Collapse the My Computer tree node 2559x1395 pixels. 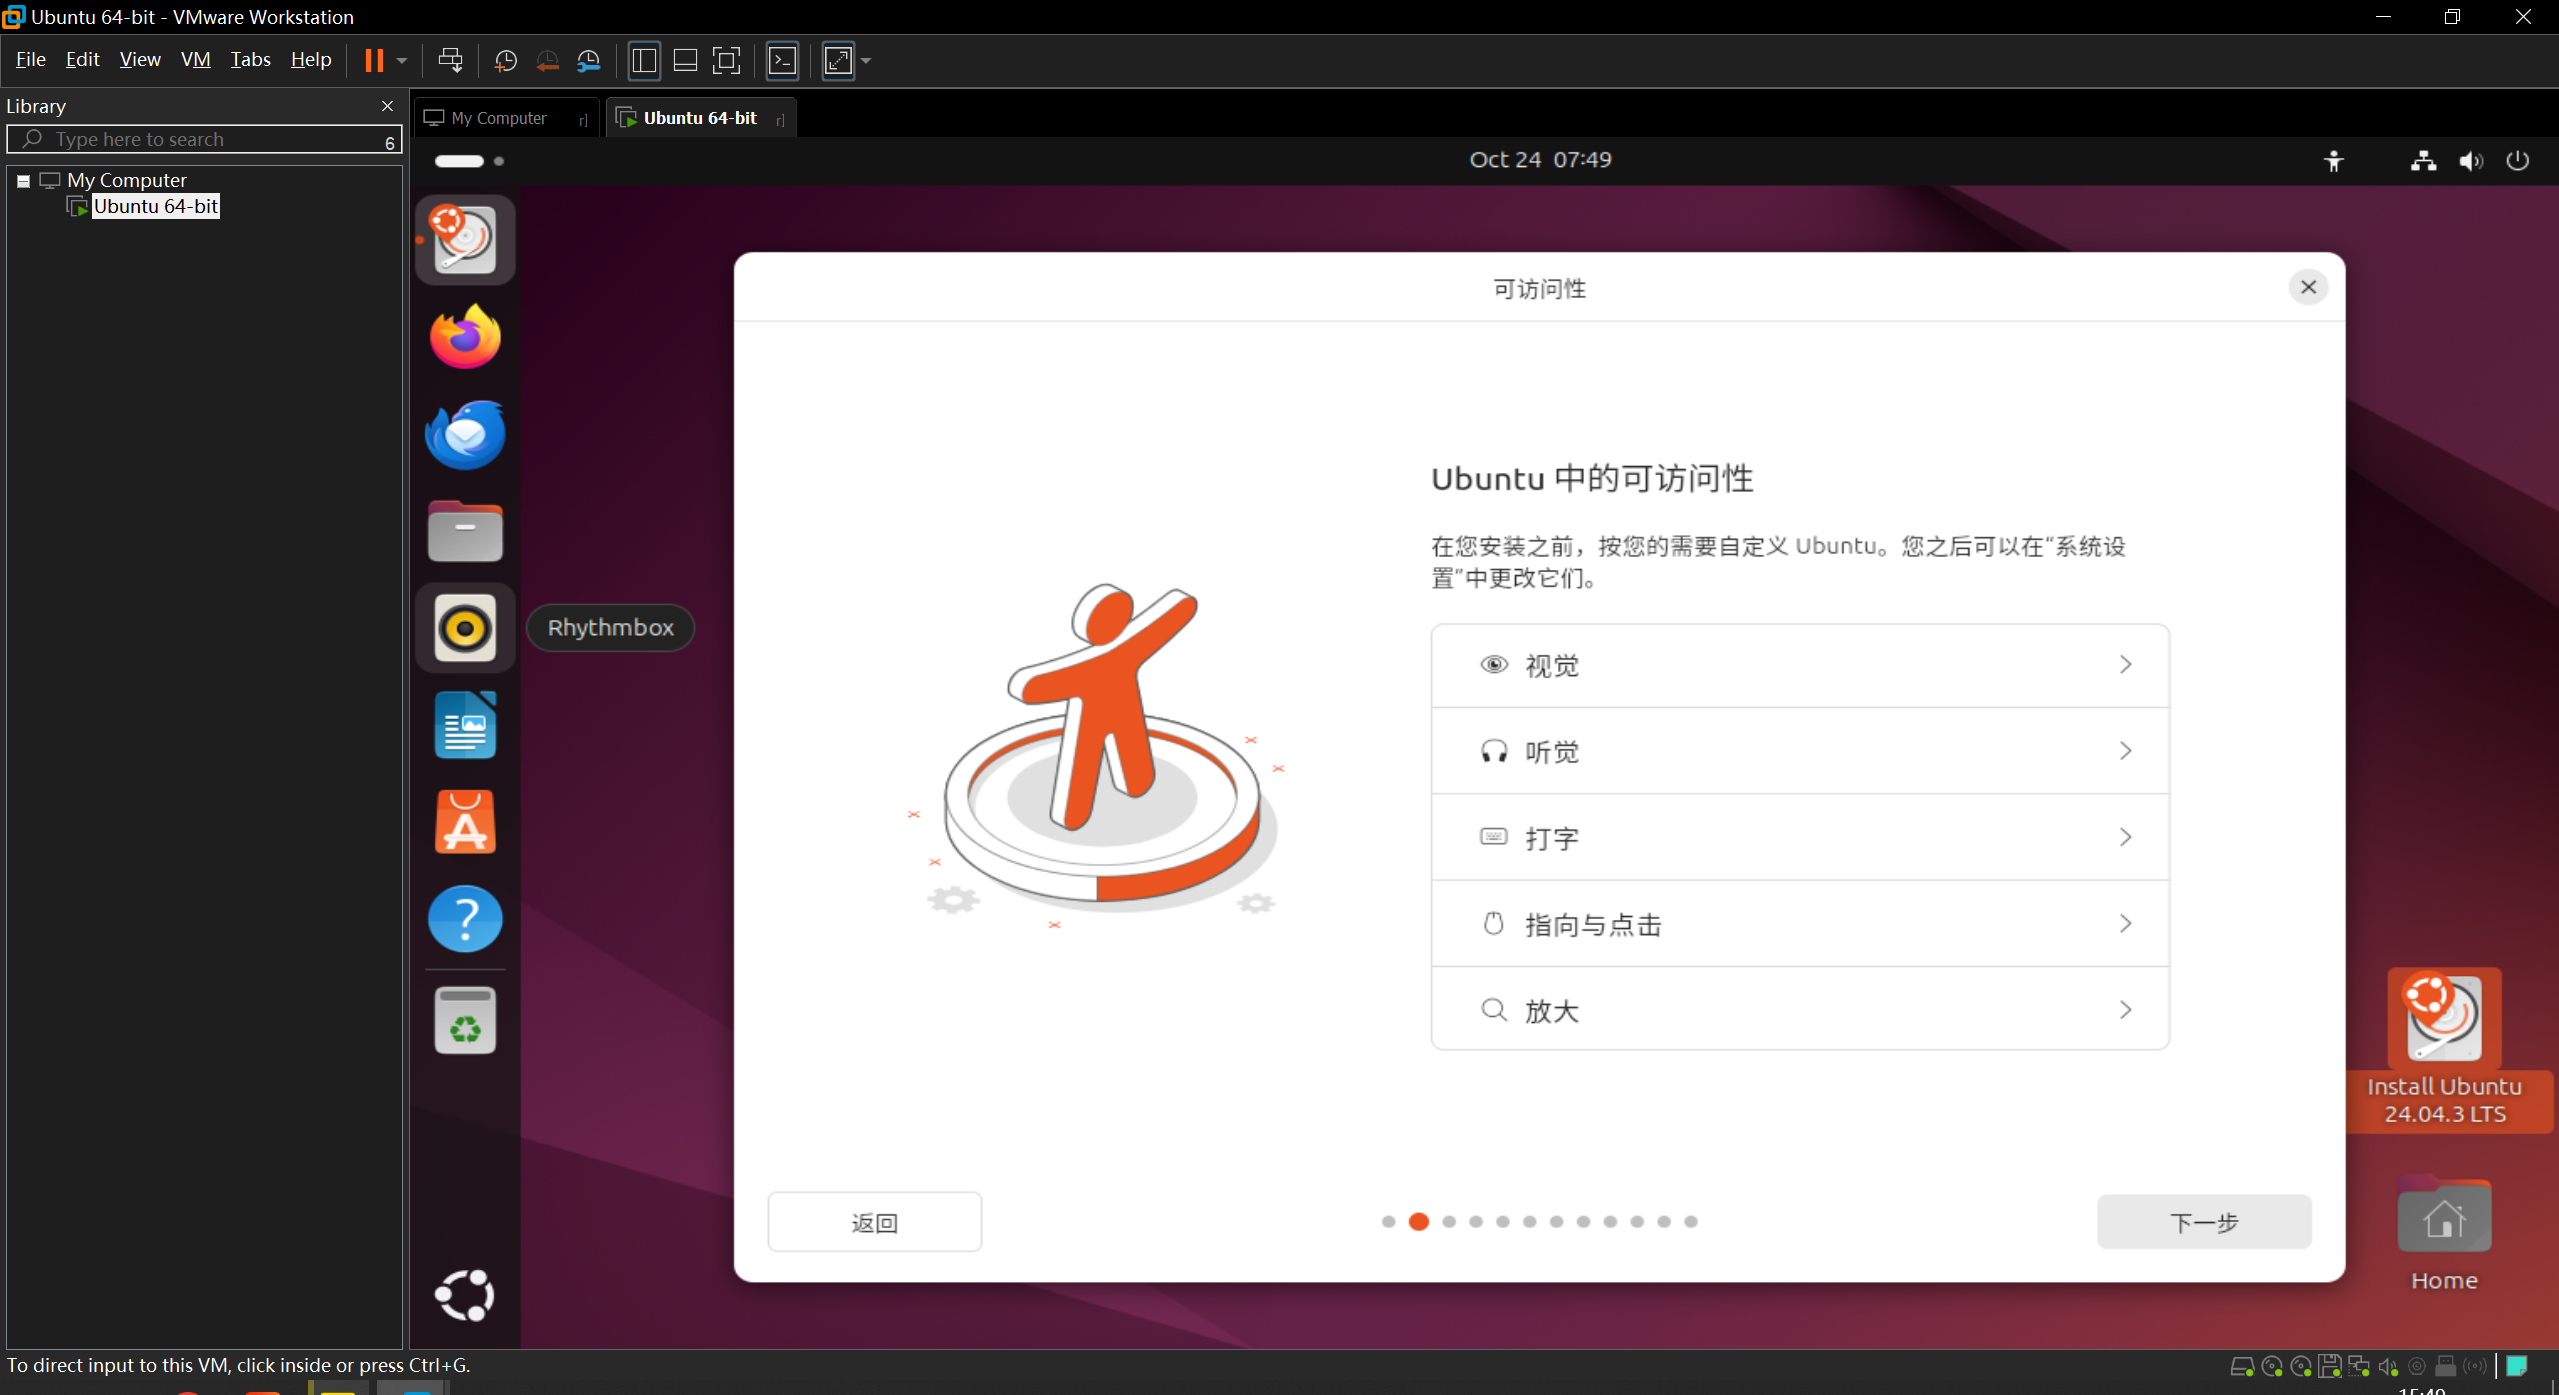23,181
